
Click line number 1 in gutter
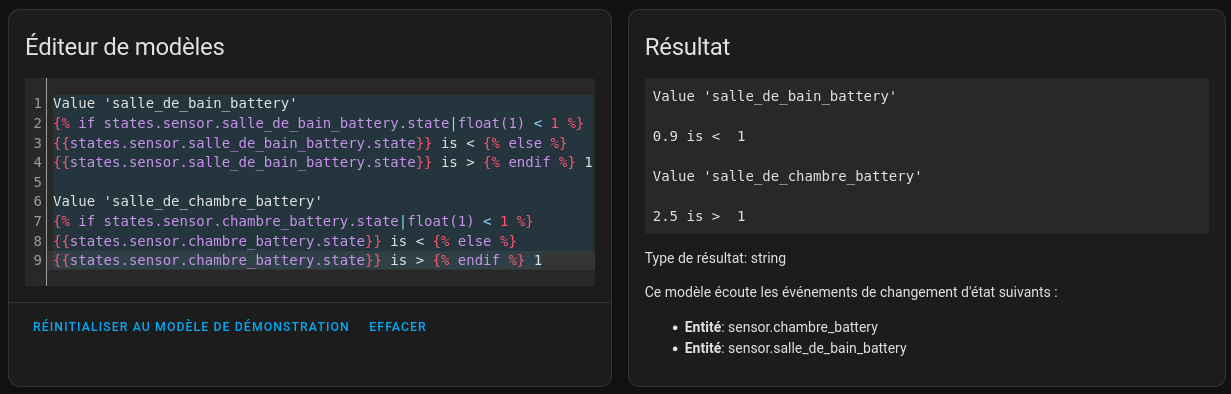coord(37,103)
